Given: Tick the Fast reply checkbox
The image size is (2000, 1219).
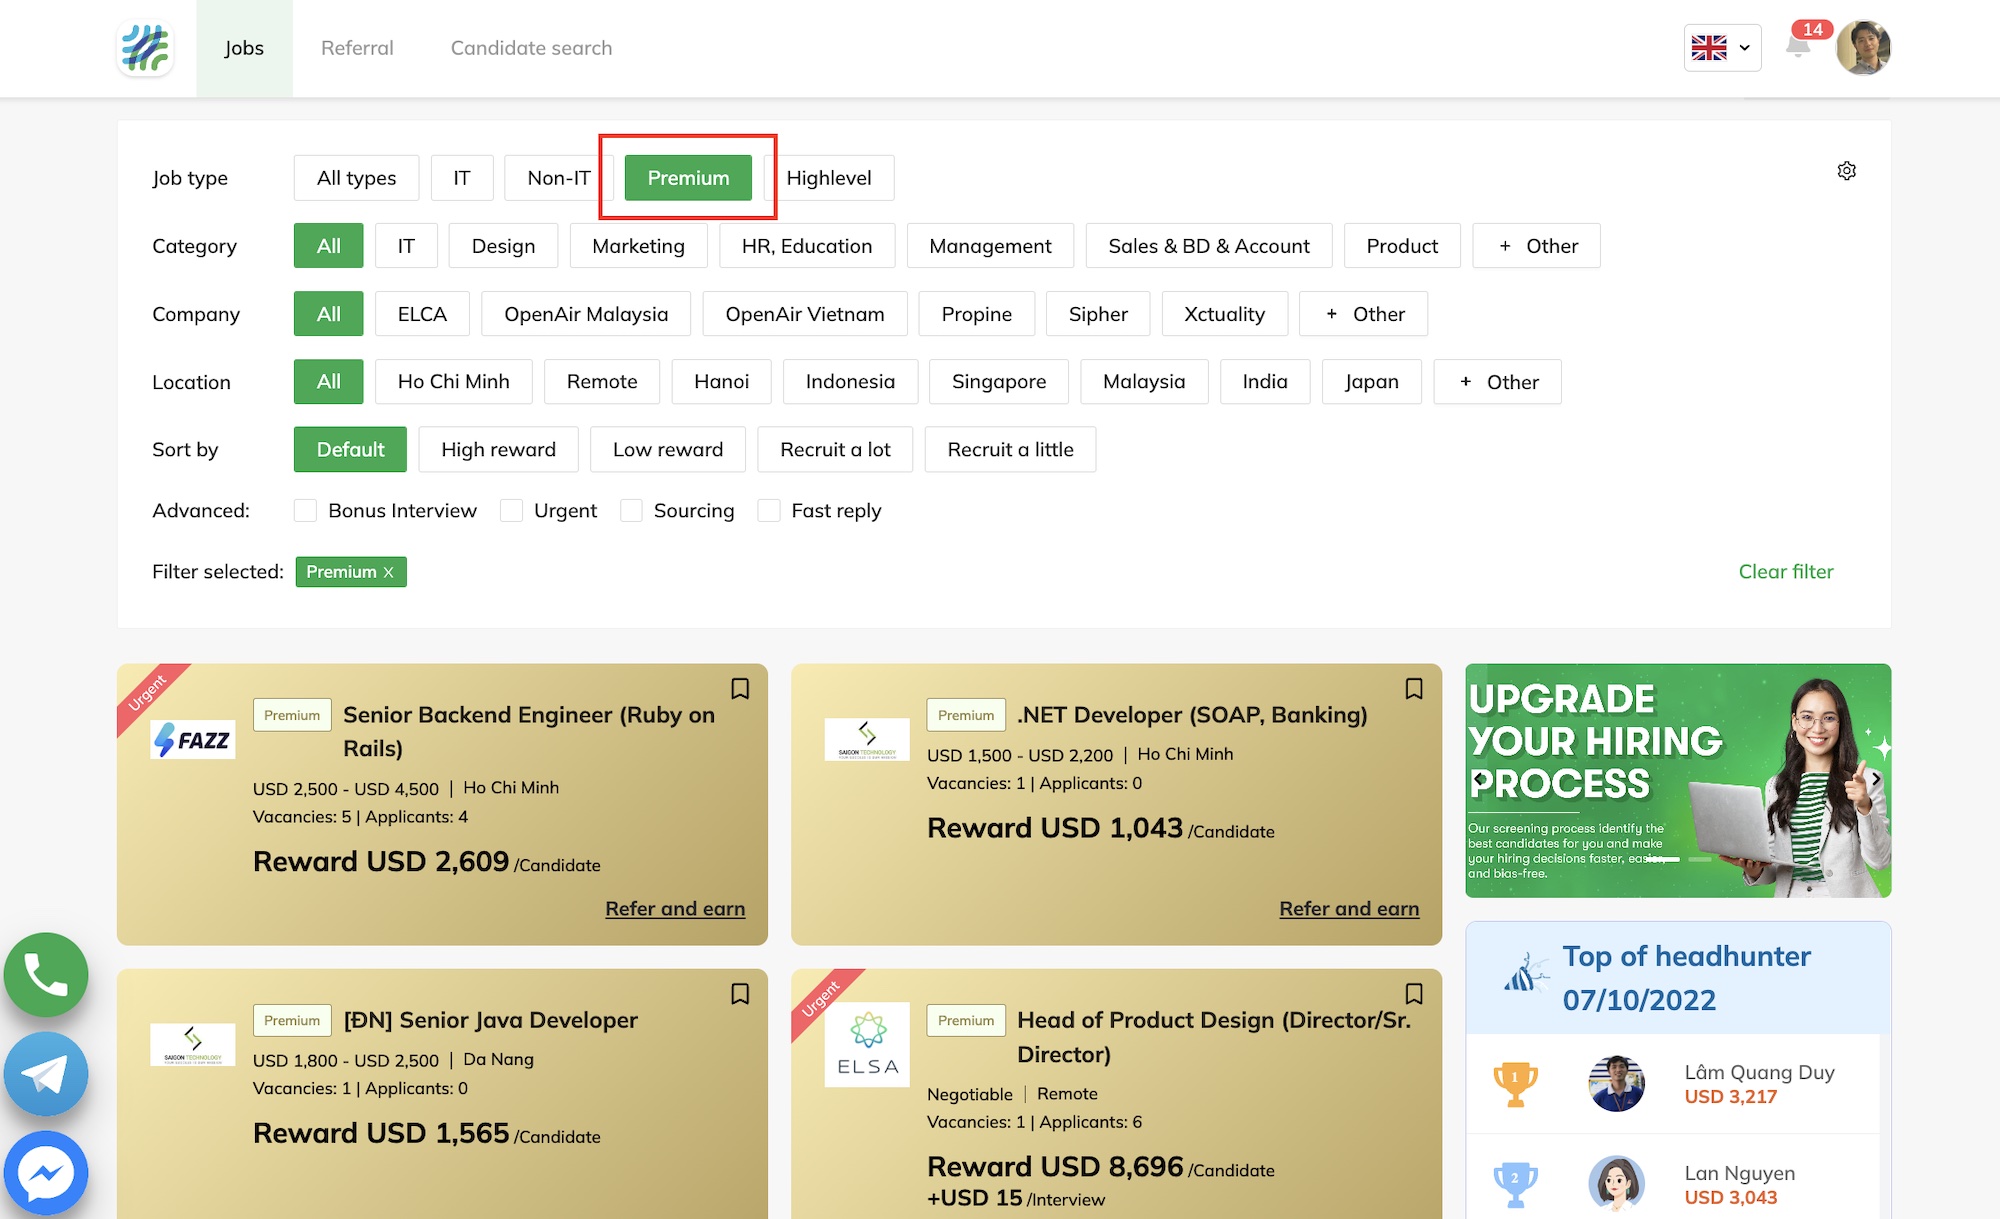Looking at the screenshot, I should pyautogui.click(x=769, y=511).
